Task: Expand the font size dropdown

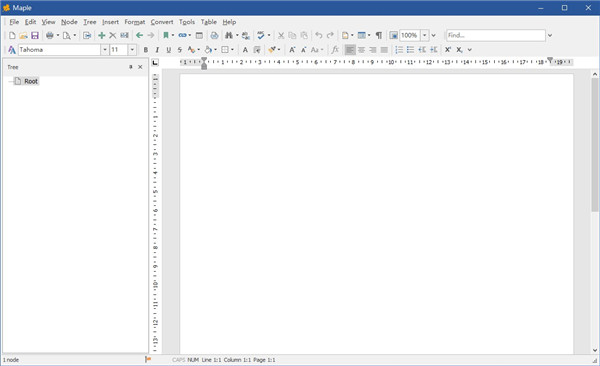Action: tap(132, 50)
